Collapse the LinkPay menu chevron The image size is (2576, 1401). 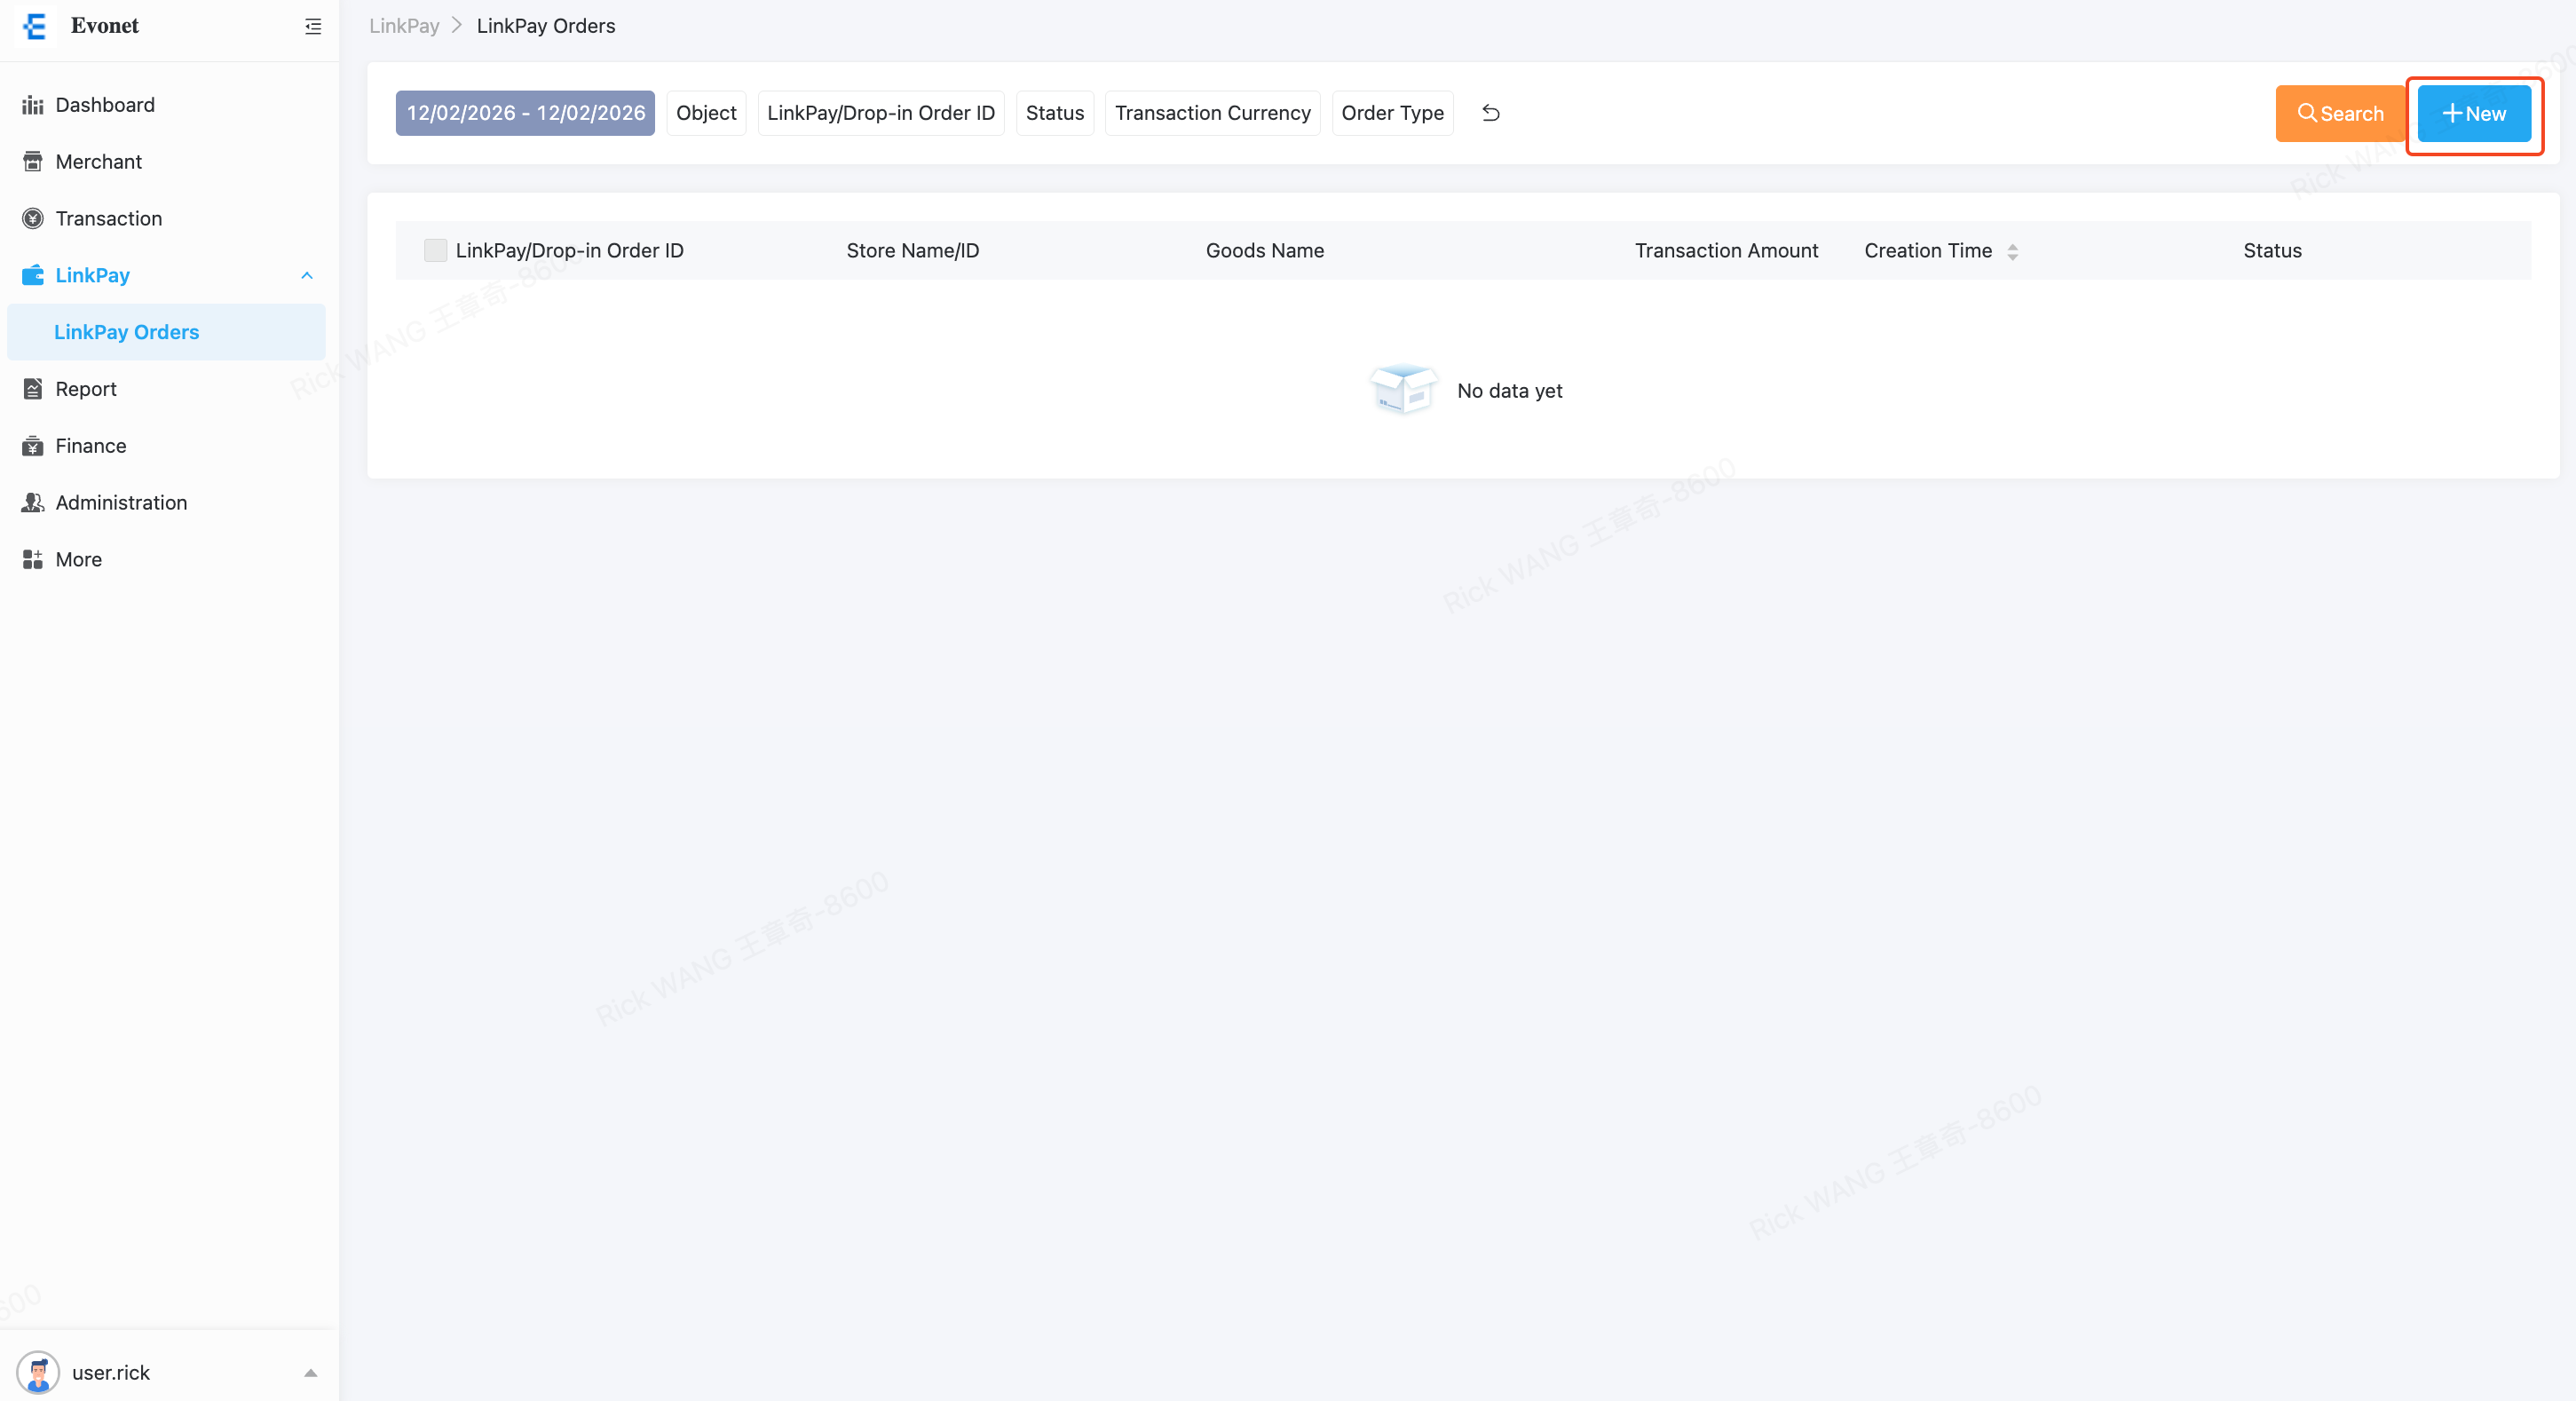pyautogui.click(x=307, y=276)
